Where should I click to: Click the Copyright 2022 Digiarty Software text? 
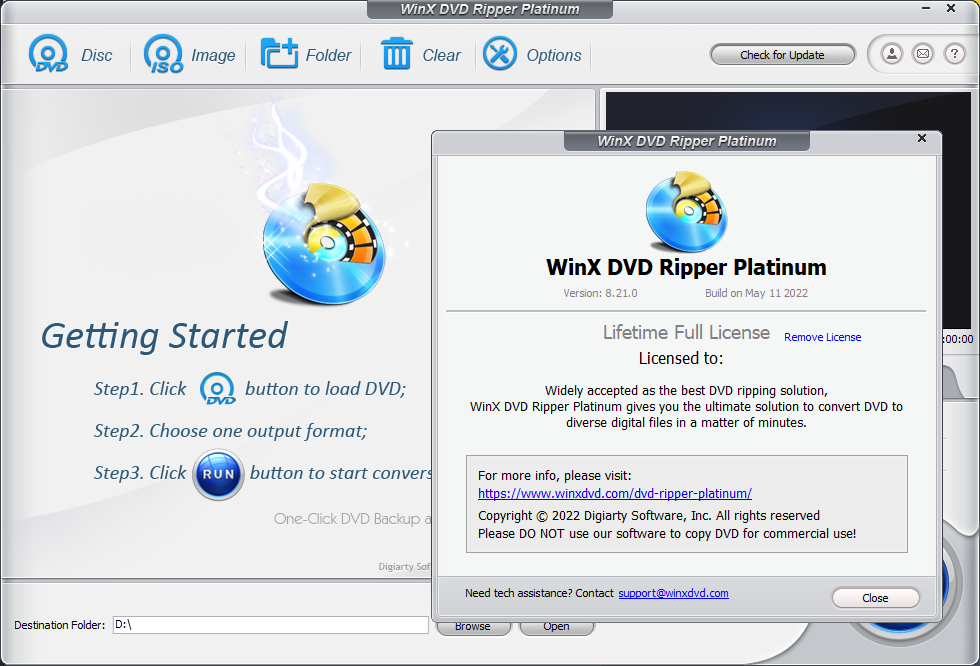pos(649,515)
